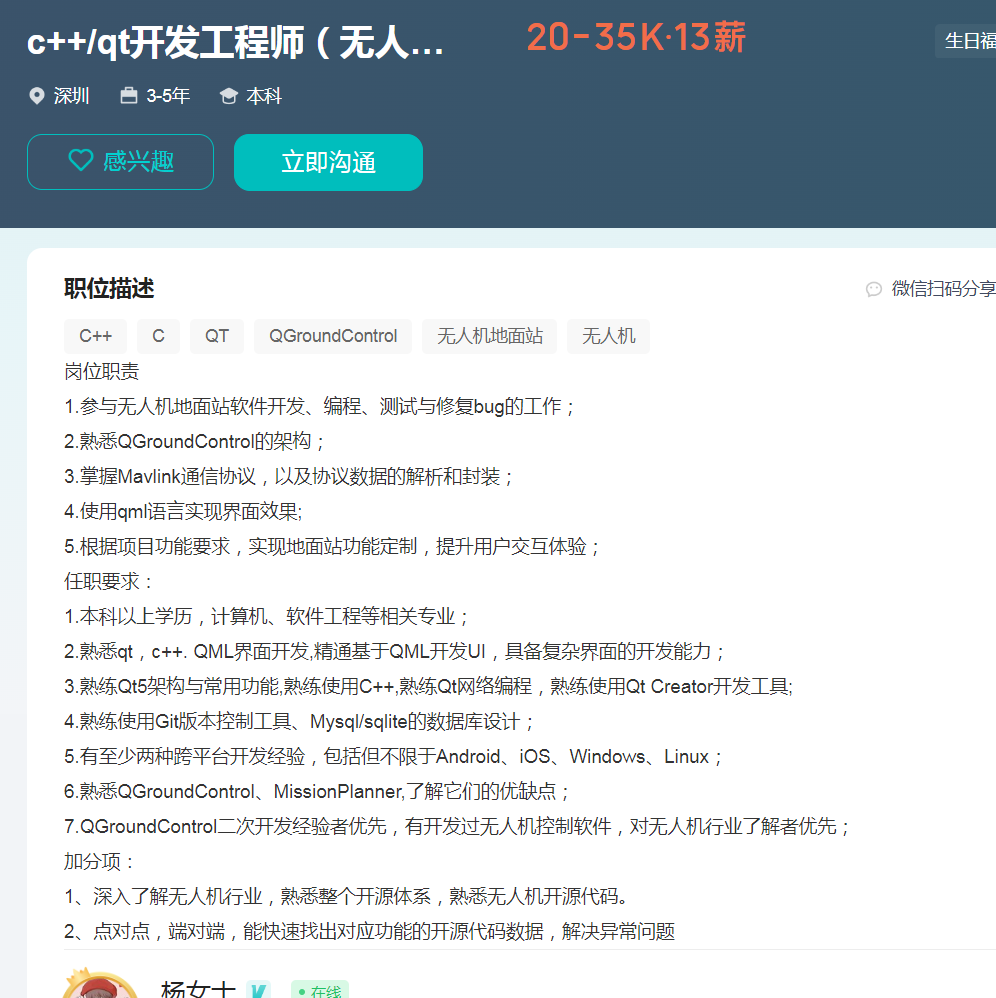Click the line about qml语言实现界面效果
Screen dimensions: 996x998
183,511
